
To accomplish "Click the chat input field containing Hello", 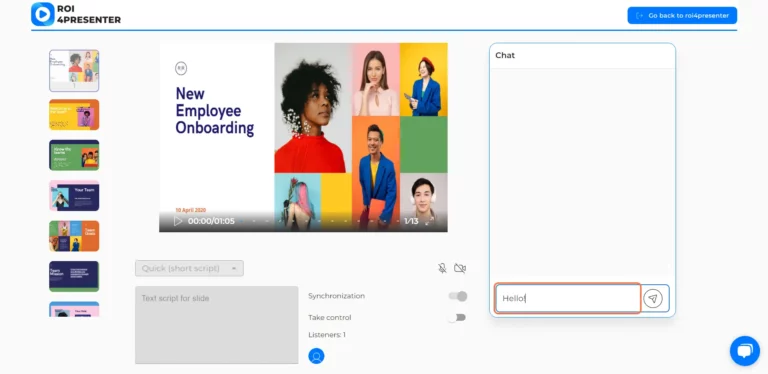I will tap(568, 298).
